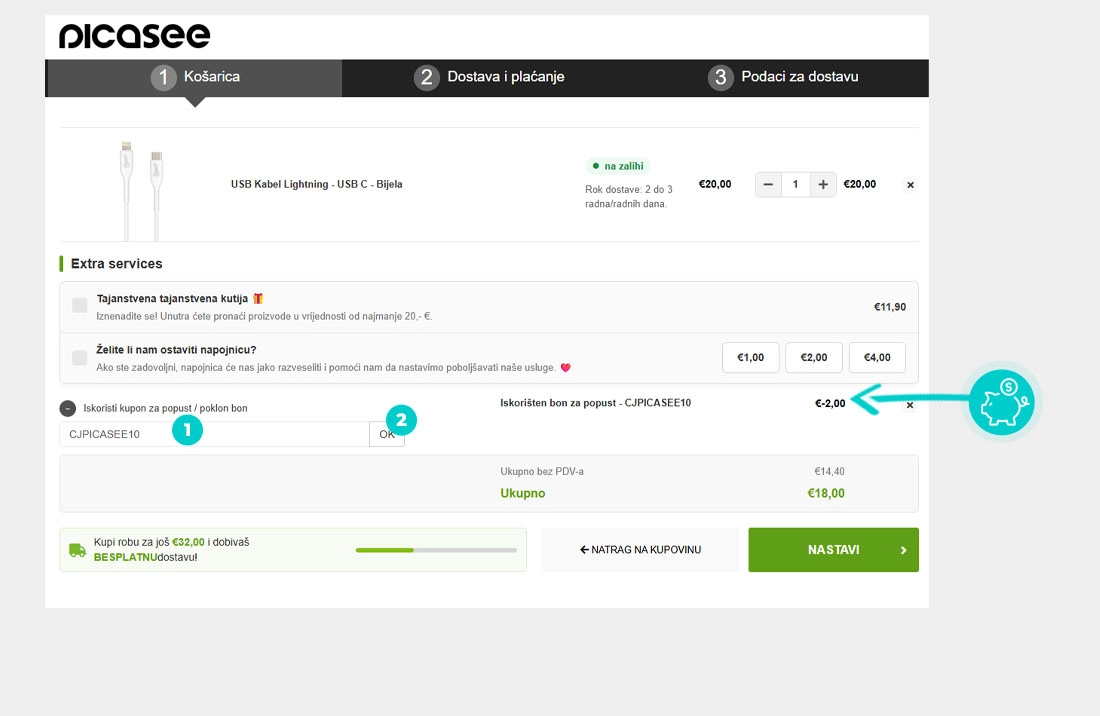
Task: Open the USB Kabel Lightning product name
Action: 316,184
